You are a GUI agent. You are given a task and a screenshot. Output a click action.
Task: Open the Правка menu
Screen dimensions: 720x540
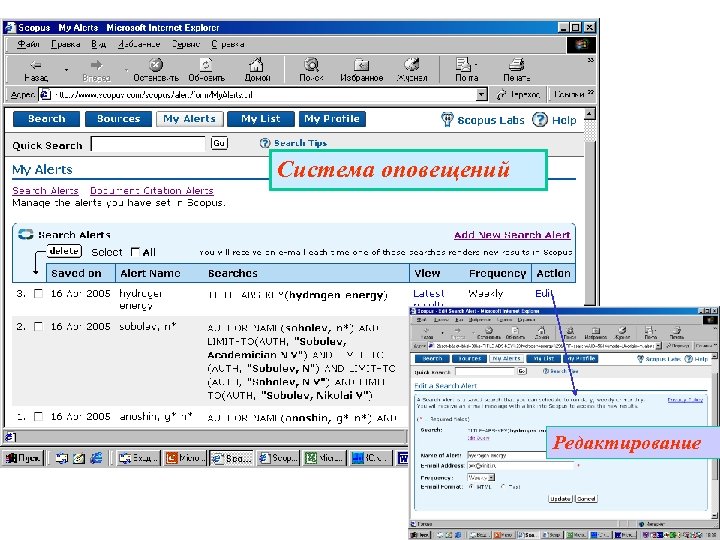(x=65, y=44)
